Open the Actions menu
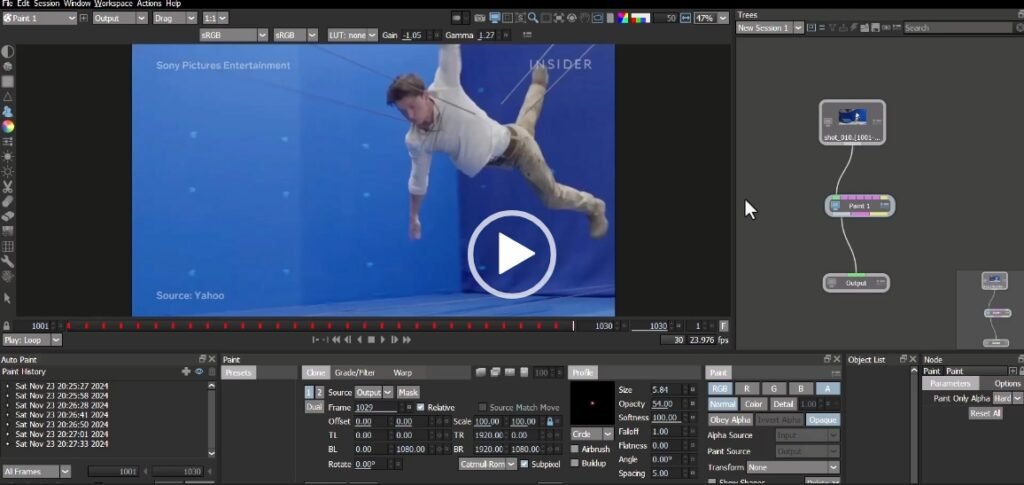The image size is (1024, 485). (x=149, y=4)
